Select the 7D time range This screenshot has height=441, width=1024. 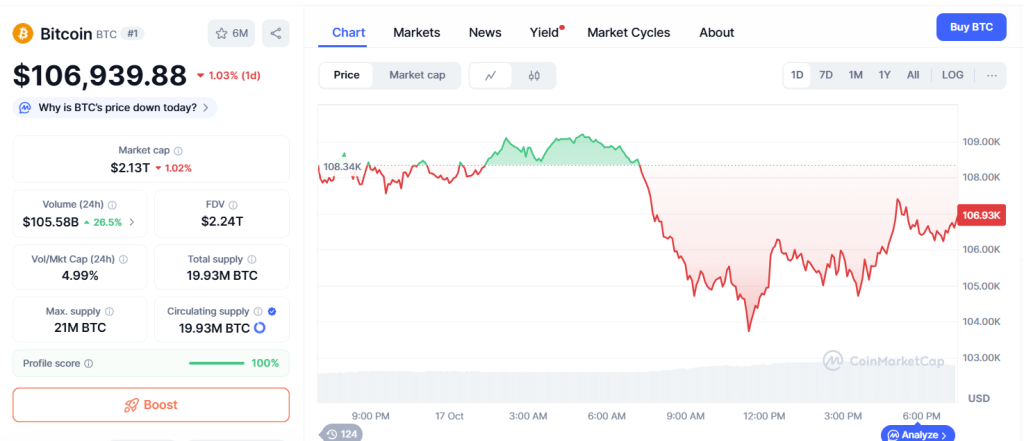point(826,75)
